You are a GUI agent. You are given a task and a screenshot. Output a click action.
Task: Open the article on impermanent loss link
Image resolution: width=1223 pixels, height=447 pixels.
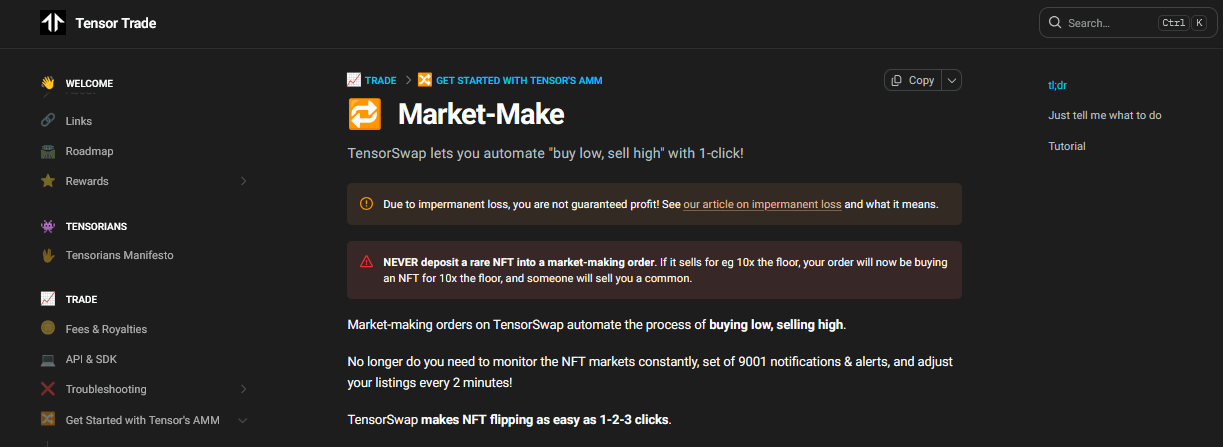pyautogui.click(x=762, y=204)
